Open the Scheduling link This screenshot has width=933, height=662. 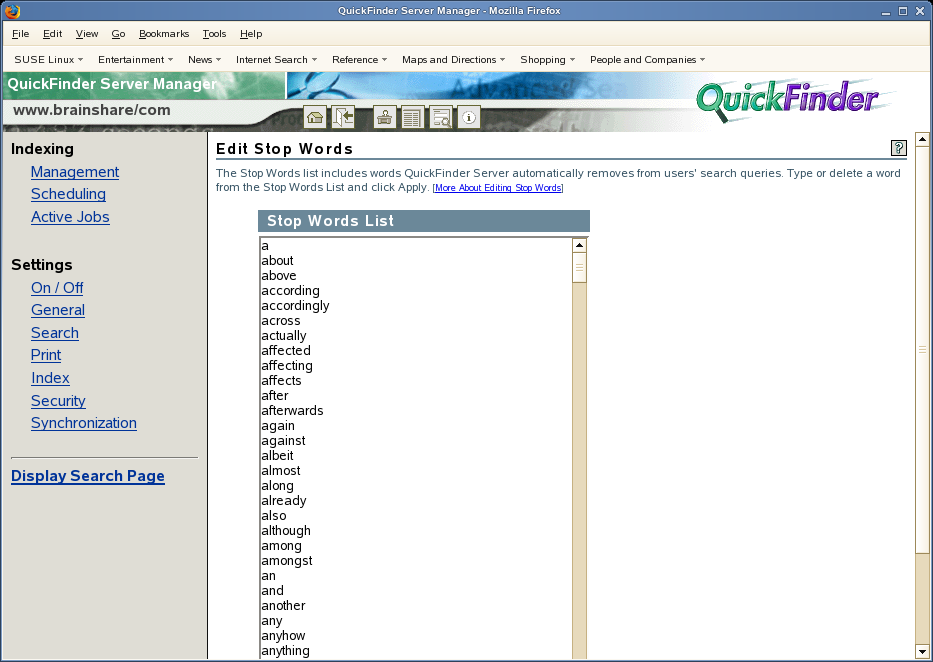68,194
